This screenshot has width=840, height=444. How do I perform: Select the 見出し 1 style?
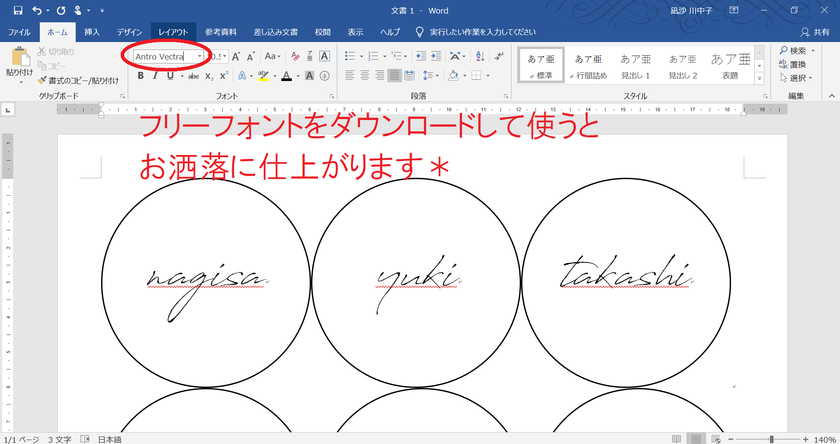click(635, 65)
